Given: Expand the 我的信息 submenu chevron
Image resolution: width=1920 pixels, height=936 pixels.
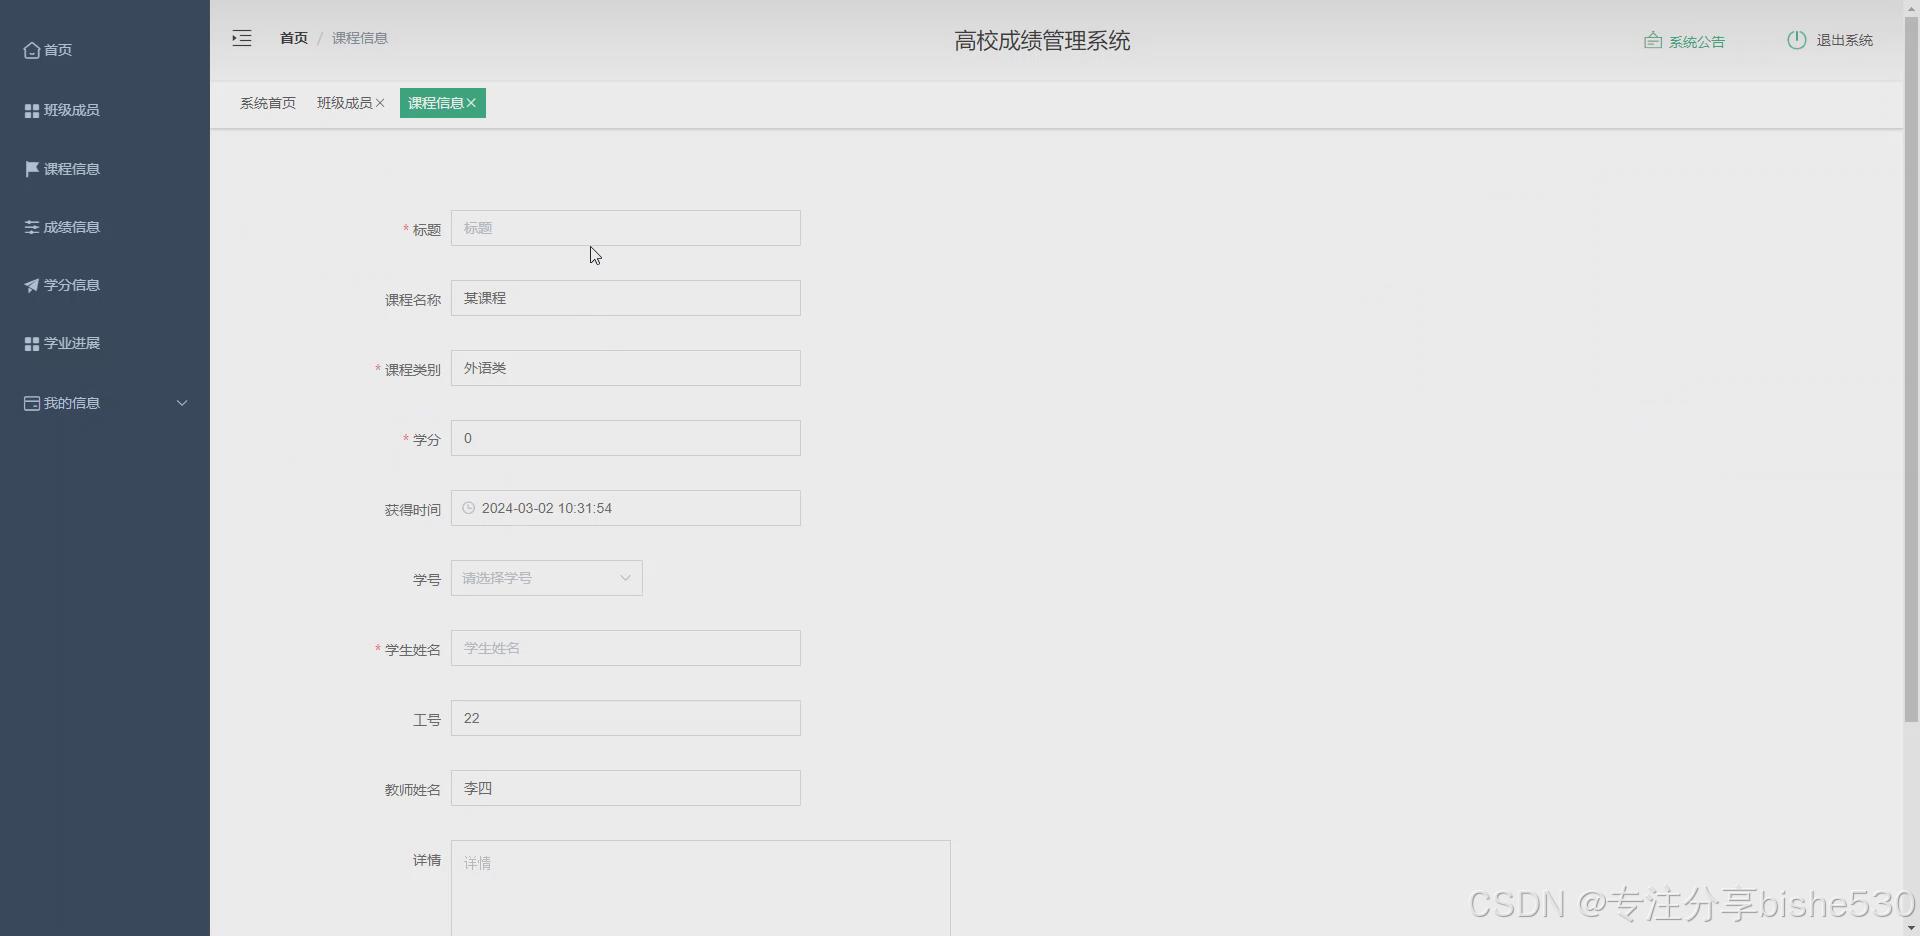Looking at the screenshot, I should point(182,403).
